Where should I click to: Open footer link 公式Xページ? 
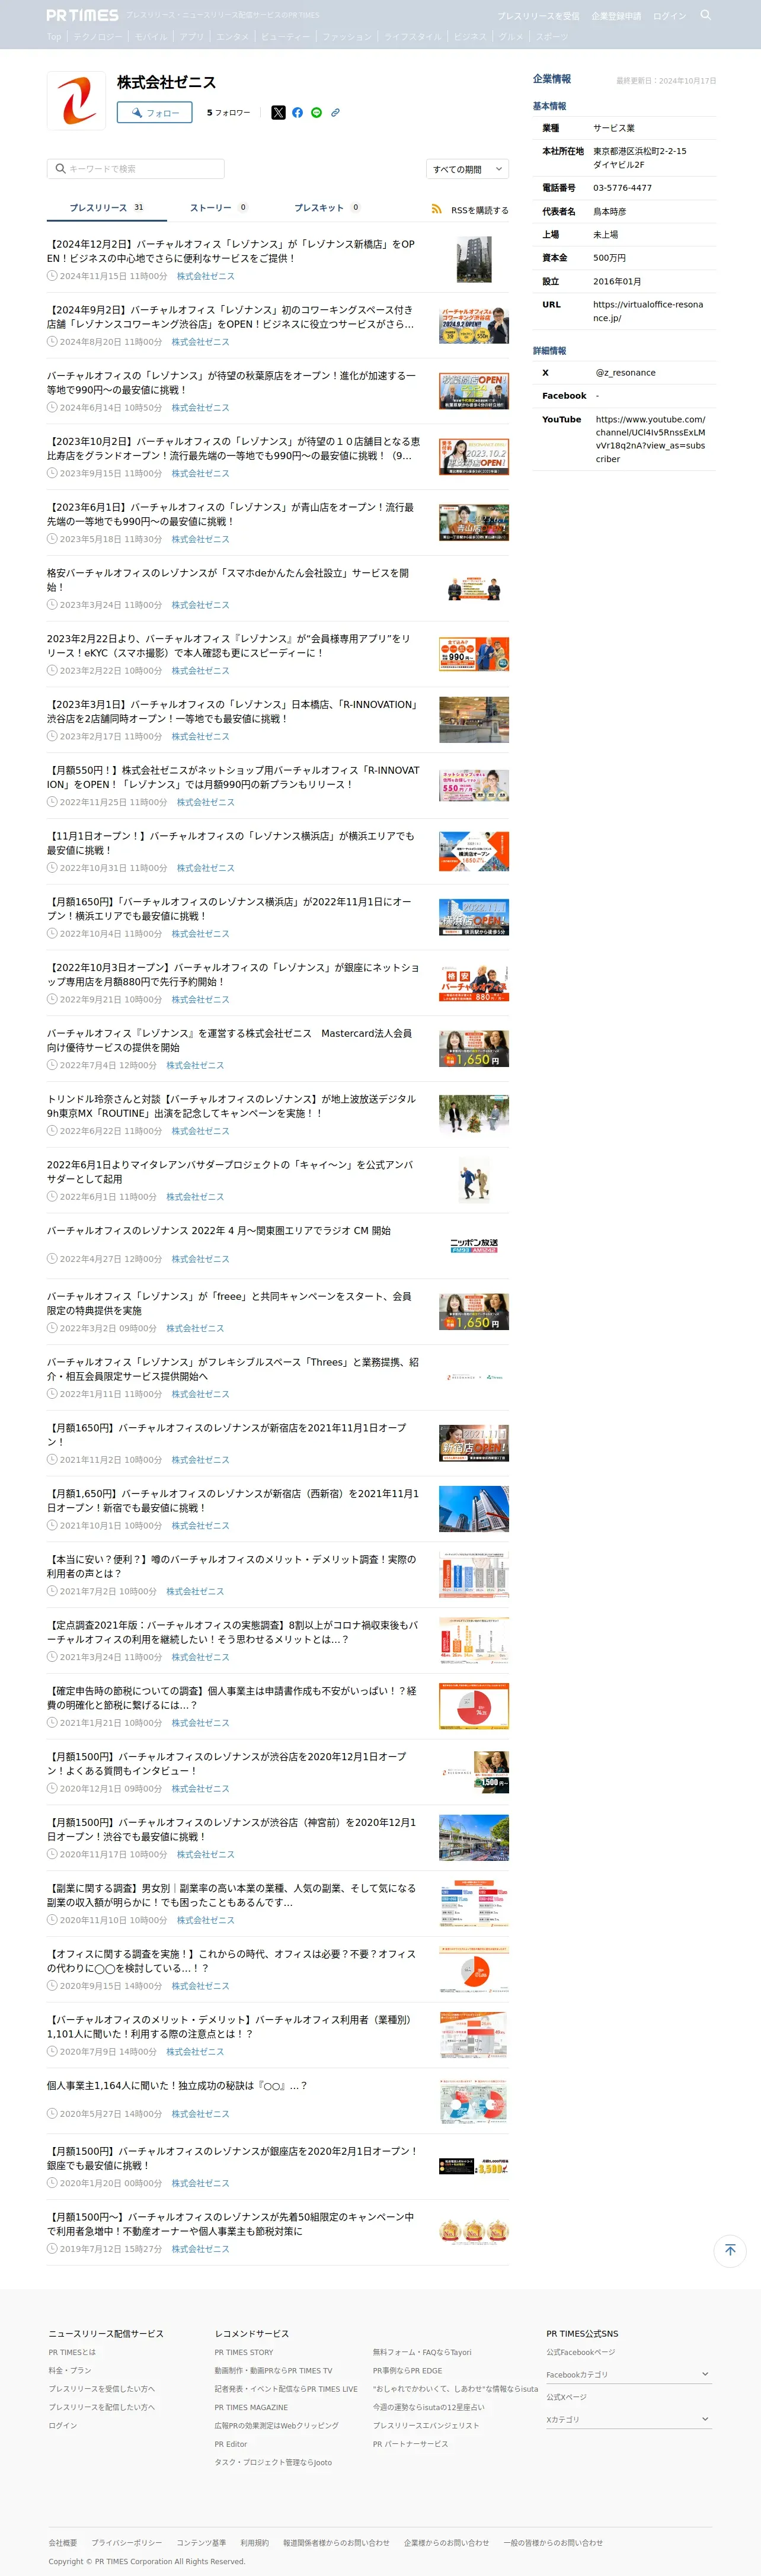(x=566, y=2397)
